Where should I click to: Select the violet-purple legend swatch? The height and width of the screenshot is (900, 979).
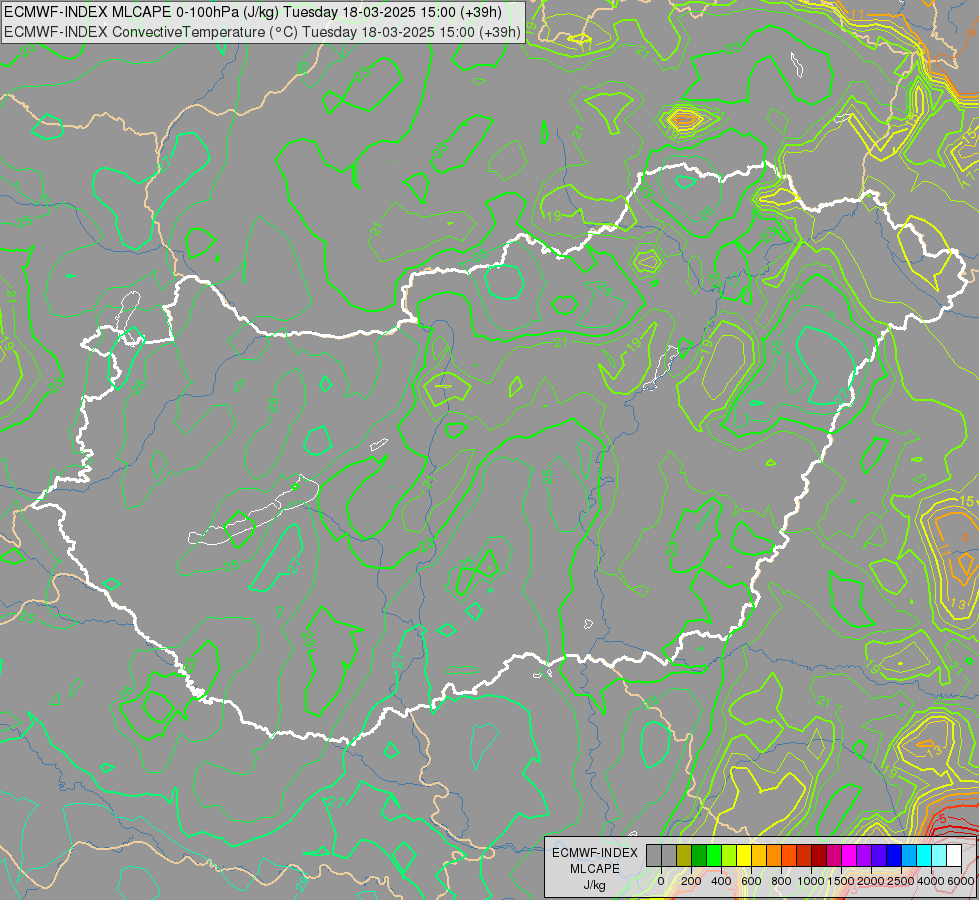point(864,855)
